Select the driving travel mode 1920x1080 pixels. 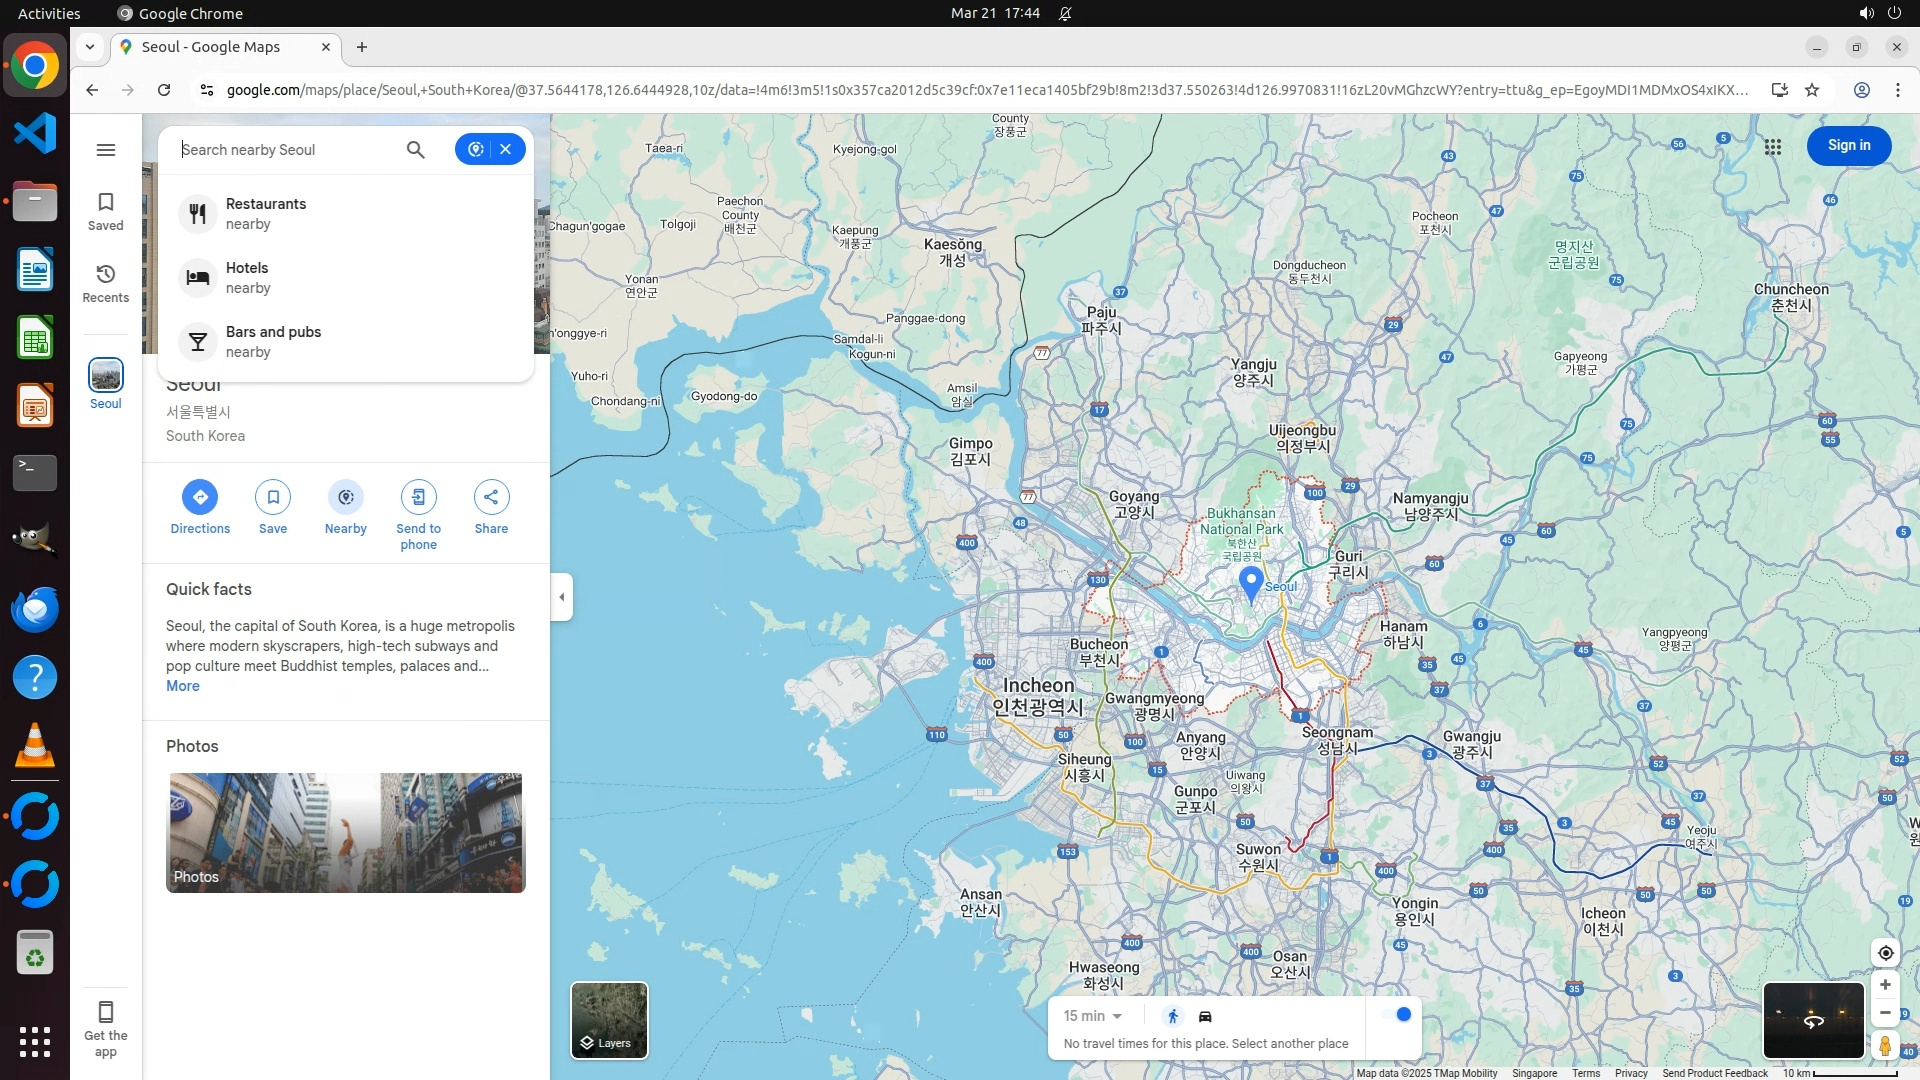coord(1205,1016)
